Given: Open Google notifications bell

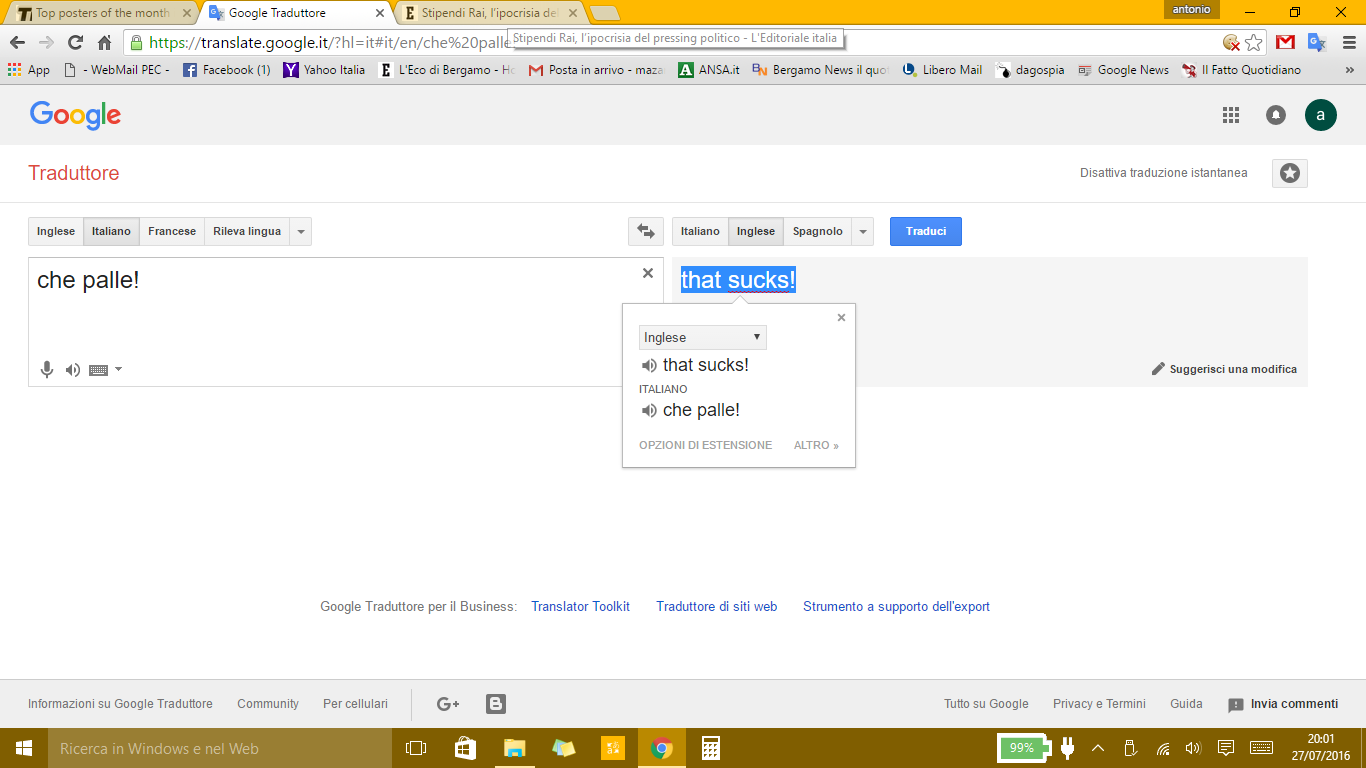Looking at the screenshot, I should click(x=1276, y=115).
